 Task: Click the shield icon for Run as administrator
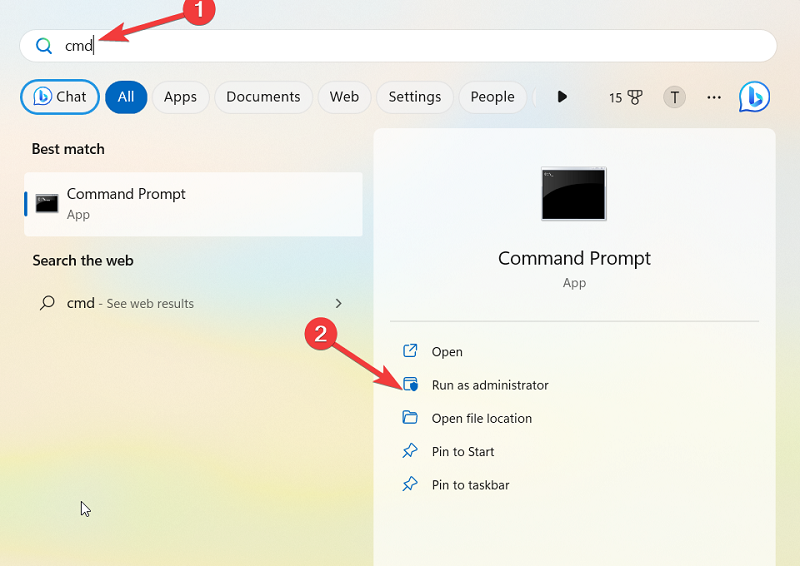coord(410,385)
